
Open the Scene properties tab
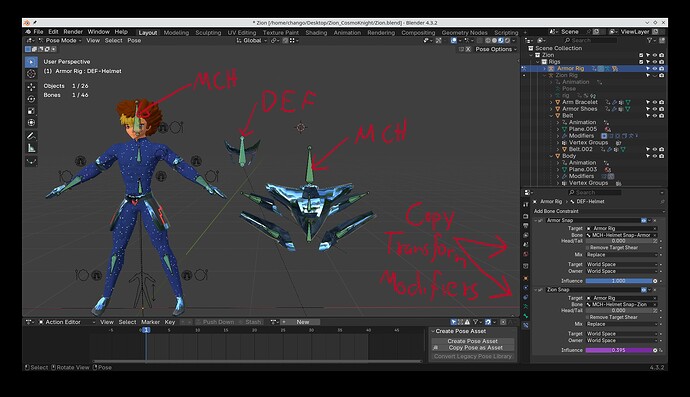click(526, 245)
